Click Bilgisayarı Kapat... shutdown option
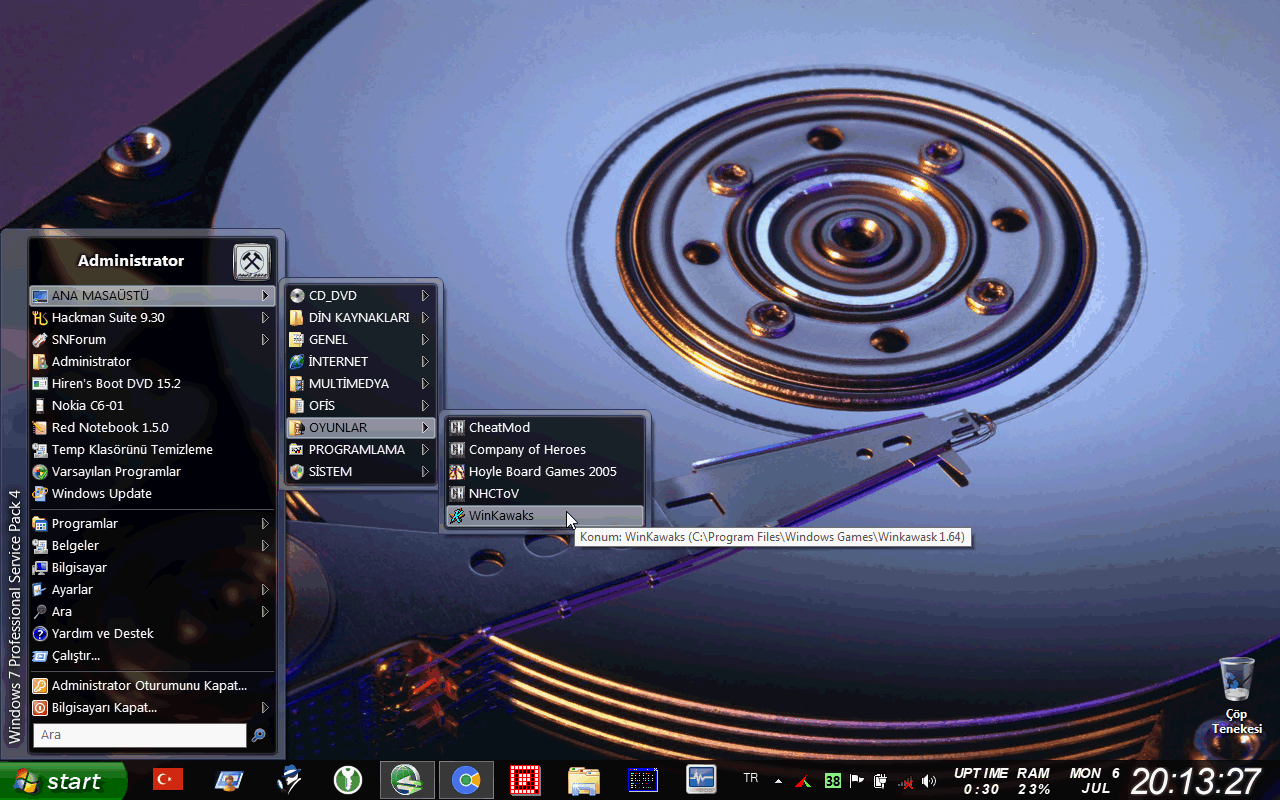 152,708
